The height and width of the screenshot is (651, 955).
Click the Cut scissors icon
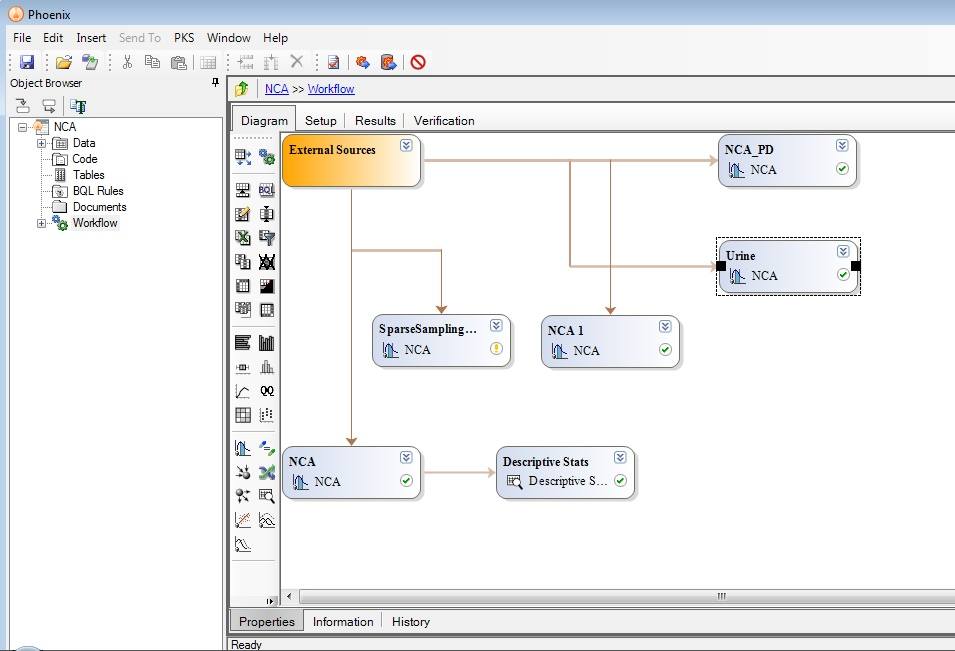(x=127, y=62)
